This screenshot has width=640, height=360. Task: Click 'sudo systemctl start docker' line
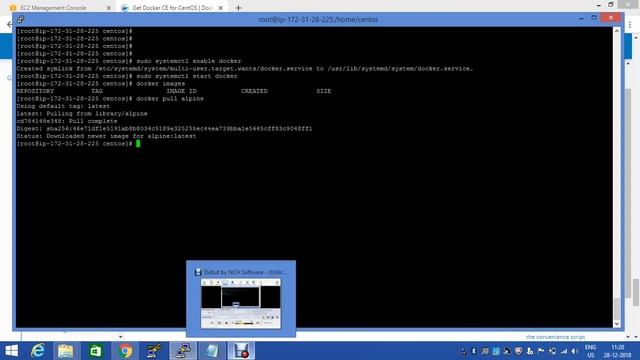[127, 76]
